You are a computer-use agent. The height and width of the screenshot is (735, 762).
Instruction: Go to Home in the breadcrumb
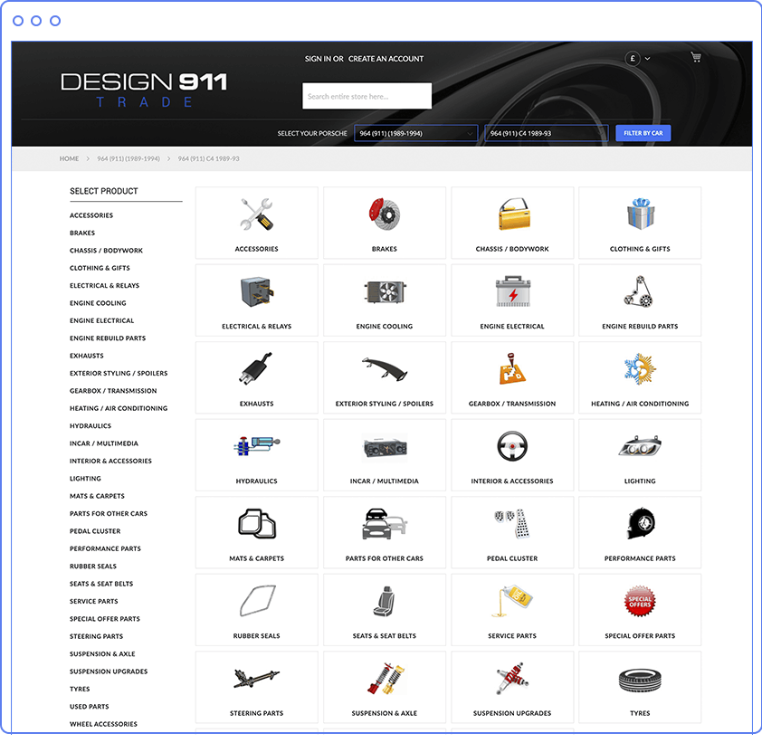[x=69, y=159]
